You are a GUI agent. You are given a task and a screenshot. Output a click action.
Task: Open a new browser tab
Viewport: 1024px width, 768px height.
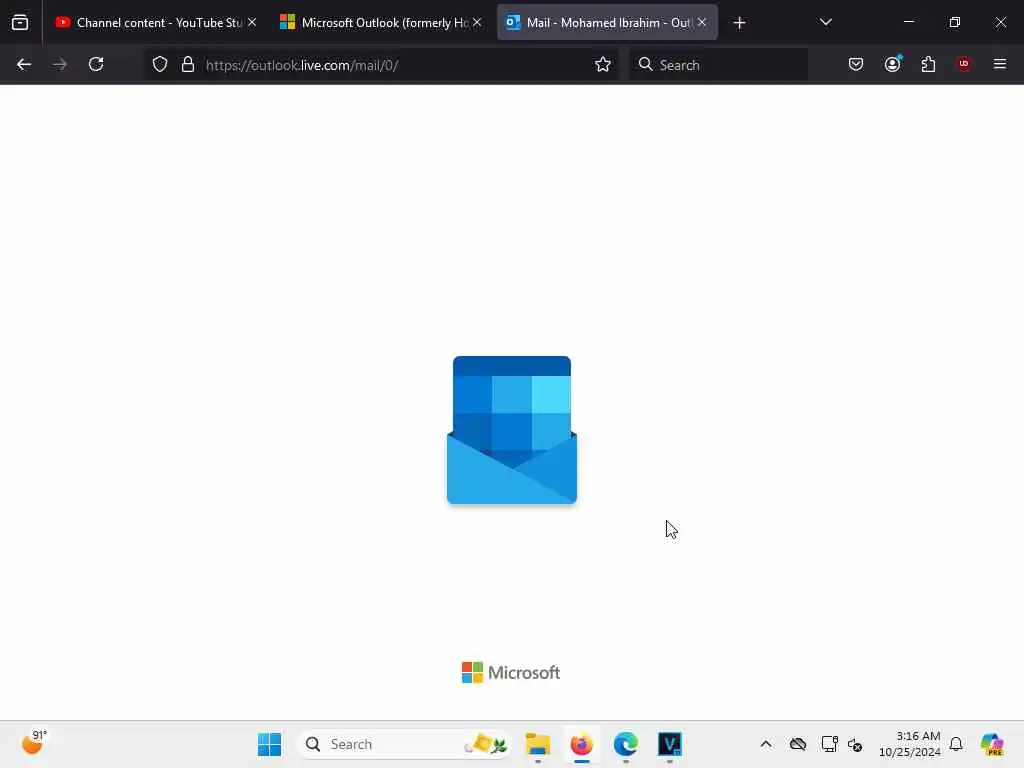tap(739, 23)
